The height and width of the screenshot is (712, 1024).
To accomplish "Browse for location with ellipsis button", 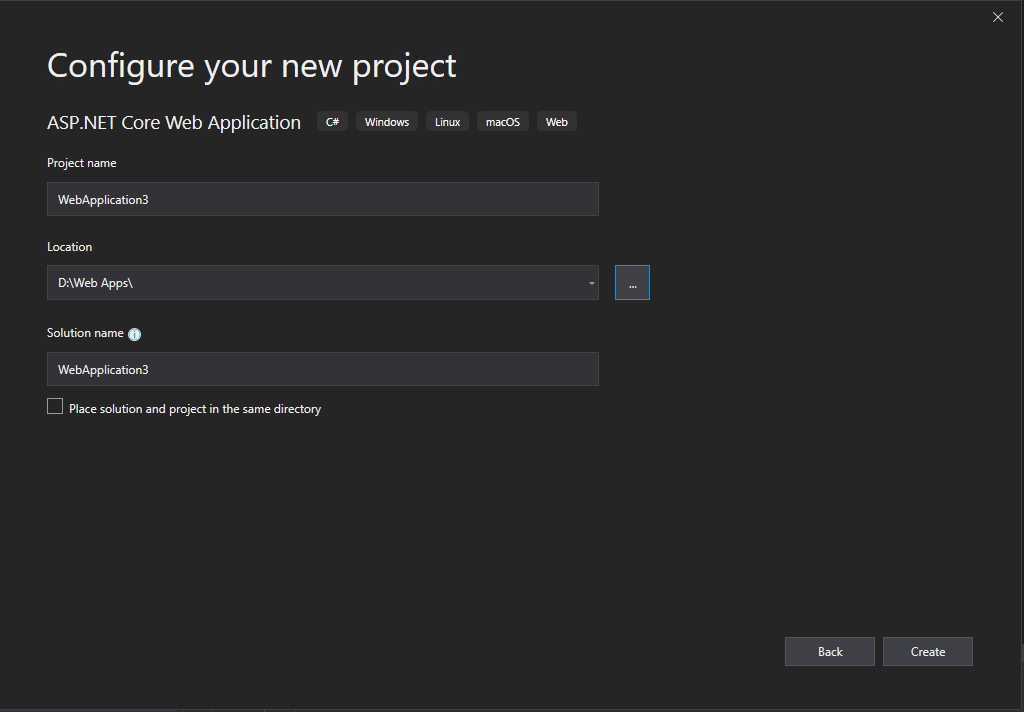I will (x=632, y=283).
